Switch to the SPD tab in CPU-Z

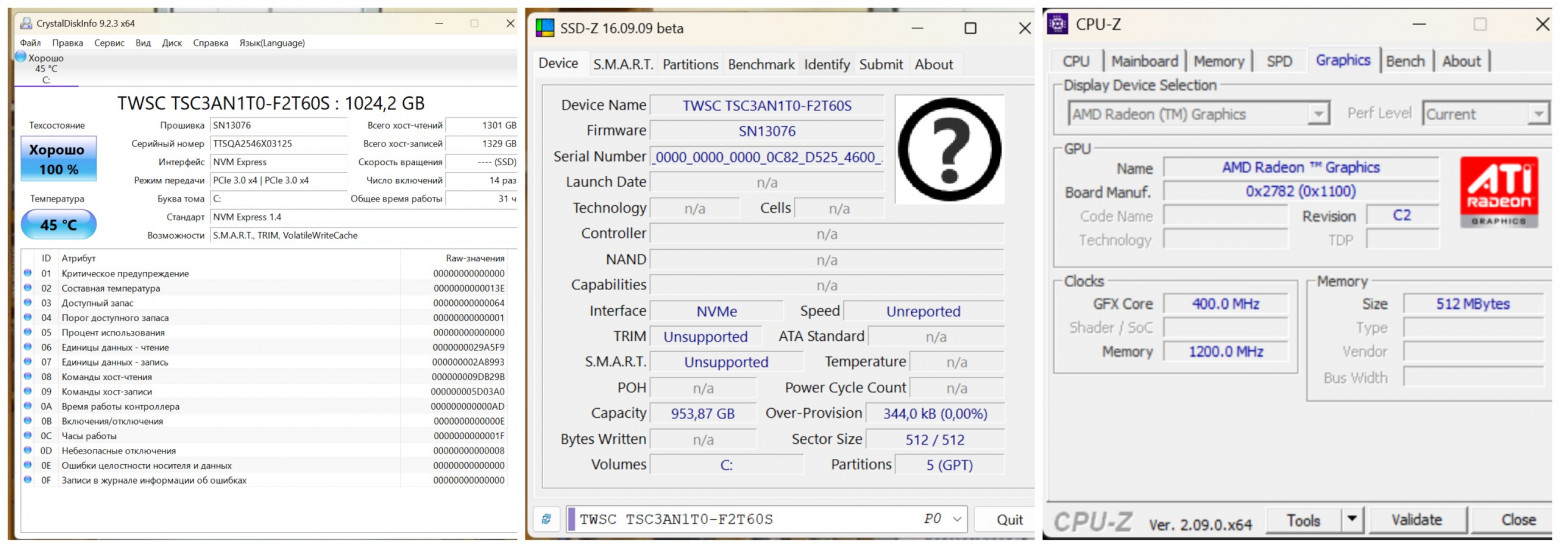1279,61
